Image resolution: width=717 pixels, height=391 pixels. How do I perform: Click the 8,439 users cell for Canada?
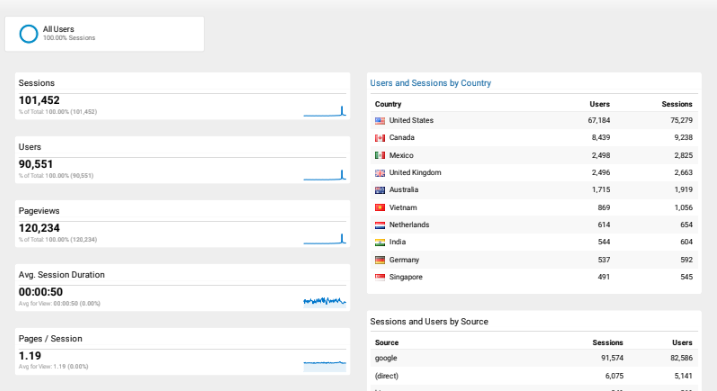point(601,137)
